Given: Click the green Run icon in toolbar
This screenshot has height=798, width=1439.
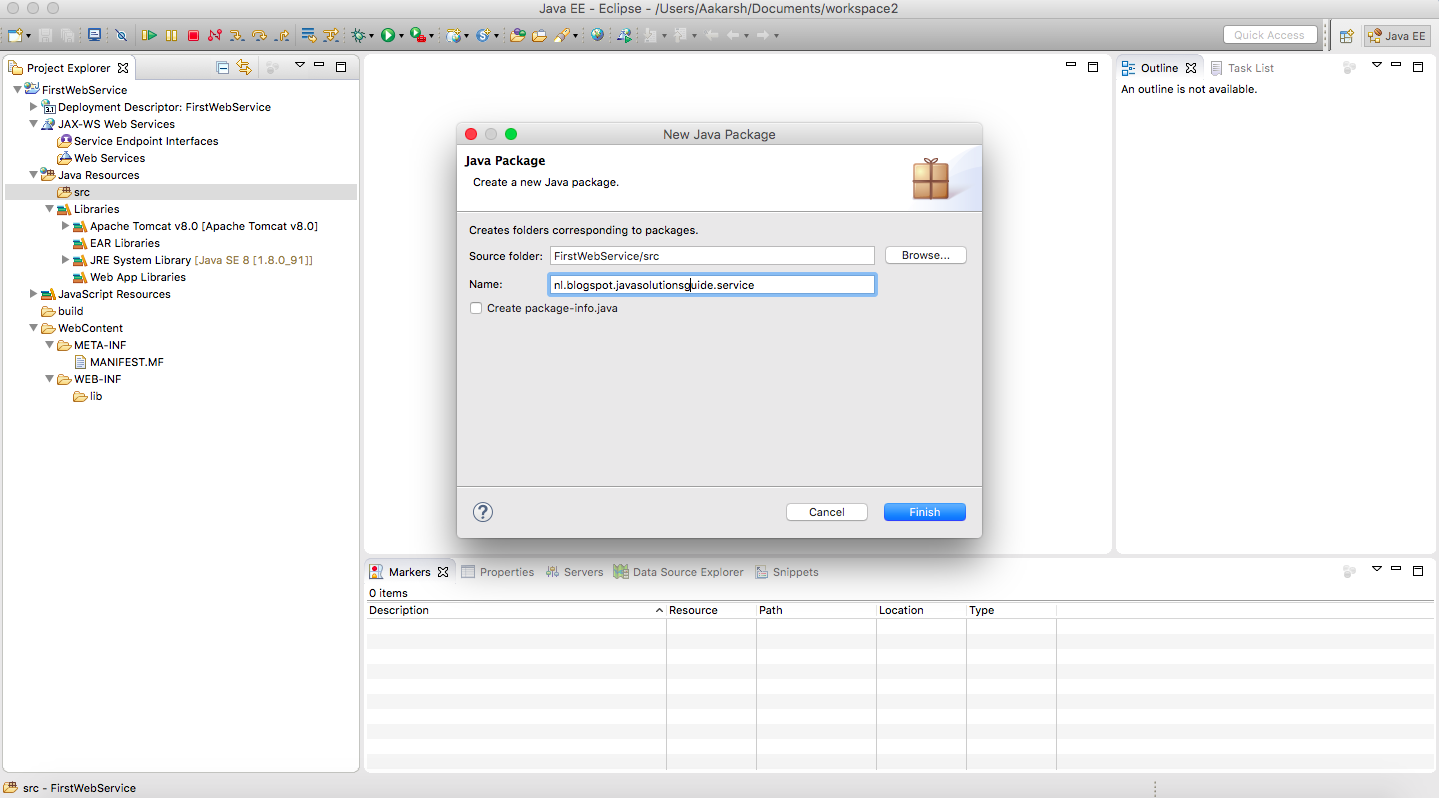Looking at the screenshot, I should click(388, 35).
